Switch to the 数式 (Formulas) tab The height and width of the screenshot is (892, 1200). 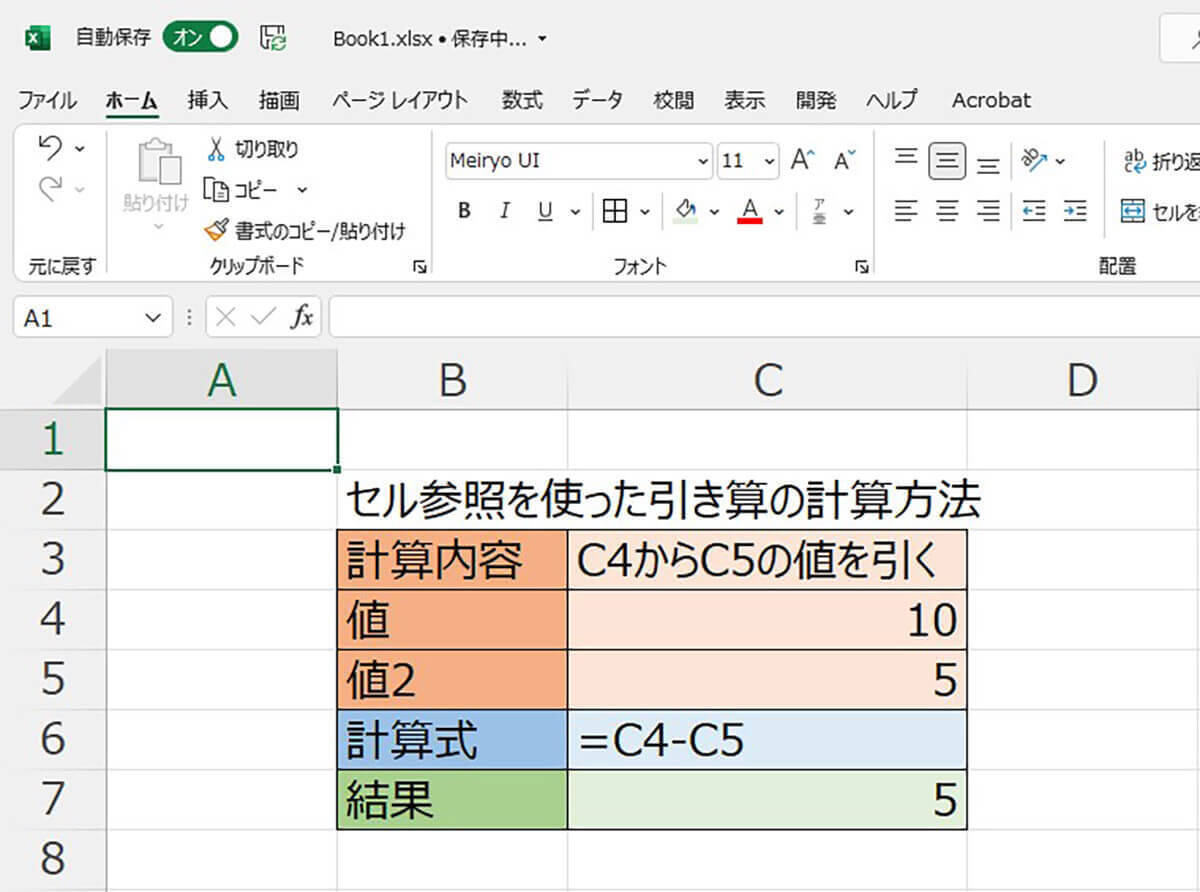tap(522, 100)
